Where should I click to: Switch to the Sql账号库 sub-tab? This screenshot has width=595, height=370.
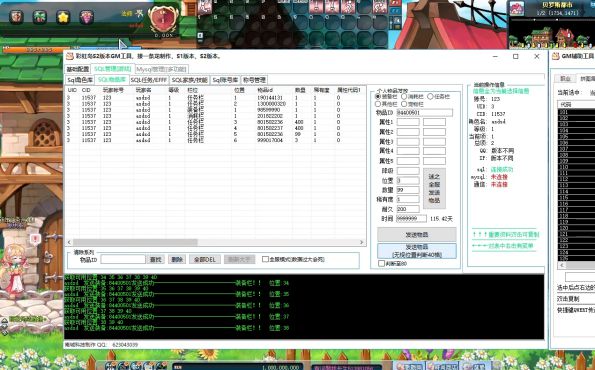(225, 80)
